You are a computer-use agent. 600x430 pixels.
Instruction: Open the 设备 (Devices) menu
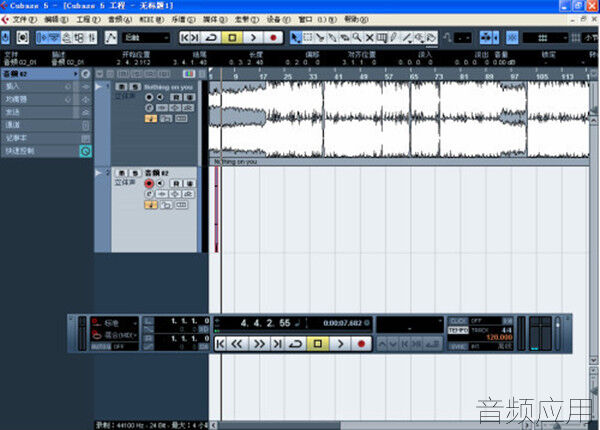point(279,19)
